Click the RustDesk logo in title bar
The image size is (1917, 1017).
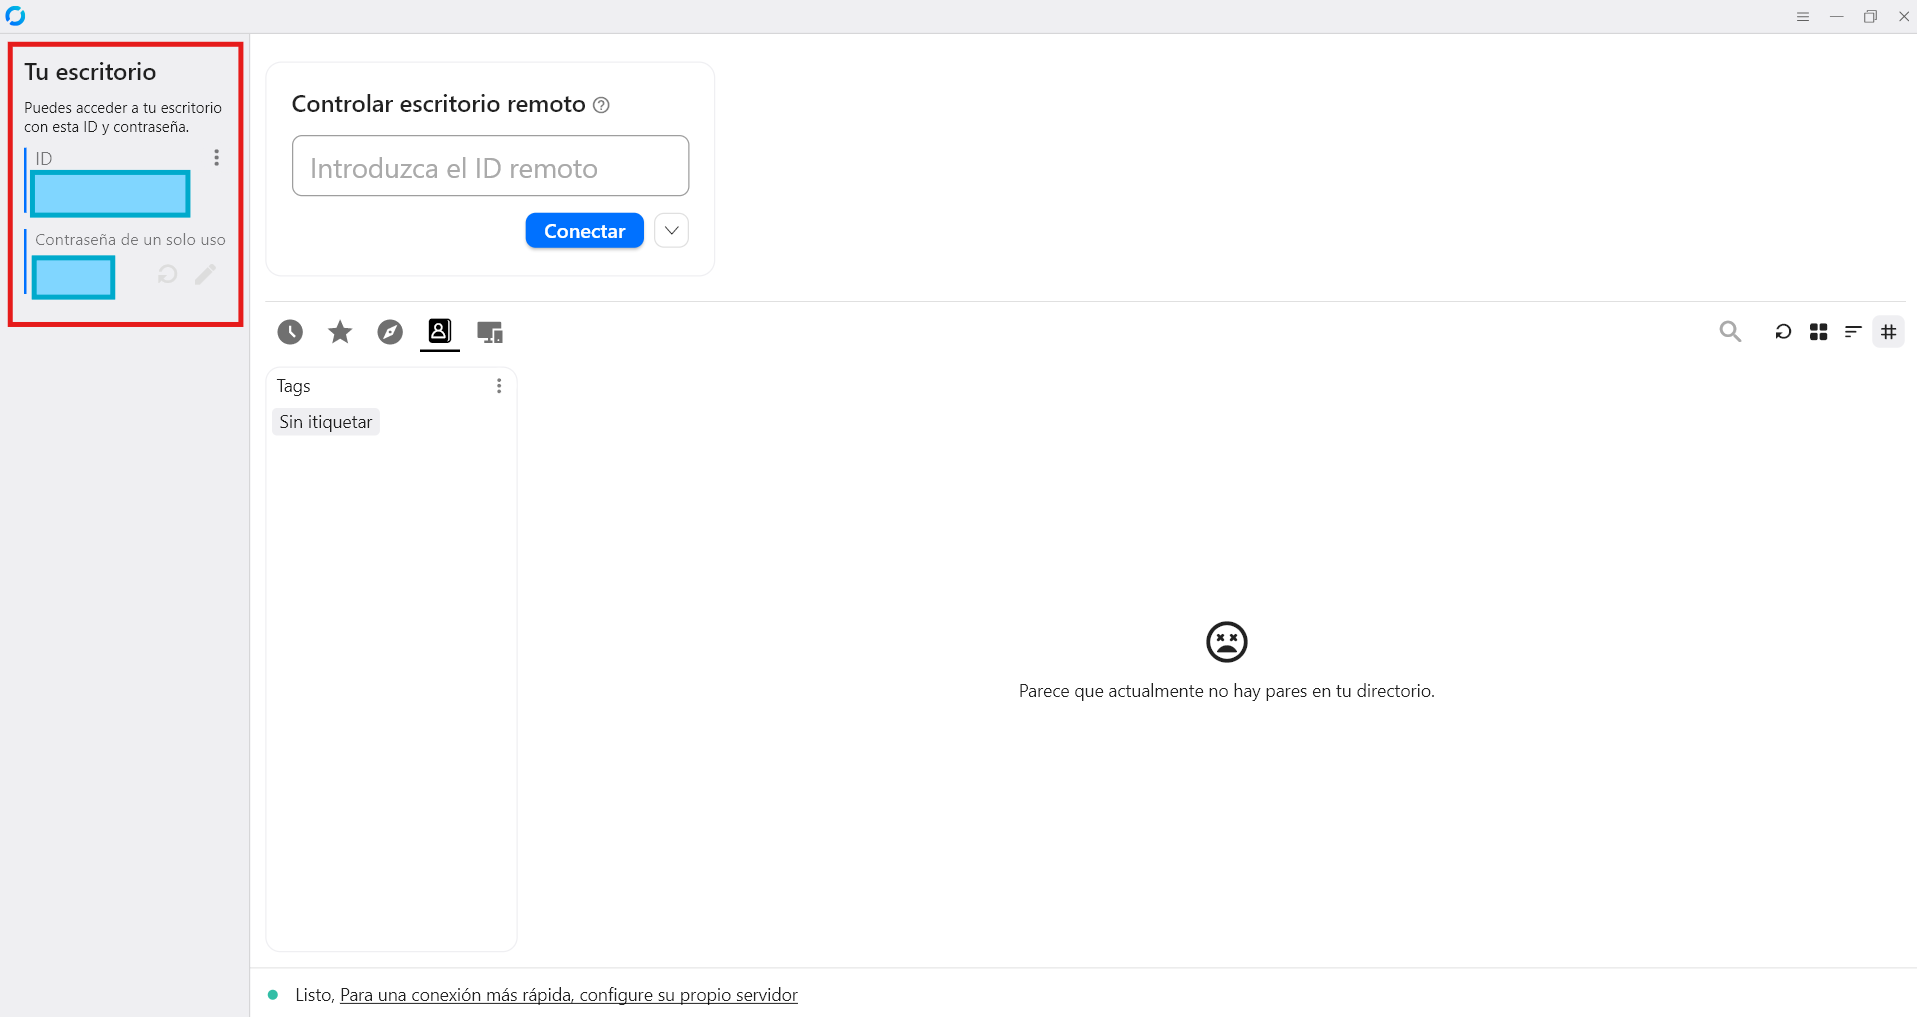click(x=15, y=16)
